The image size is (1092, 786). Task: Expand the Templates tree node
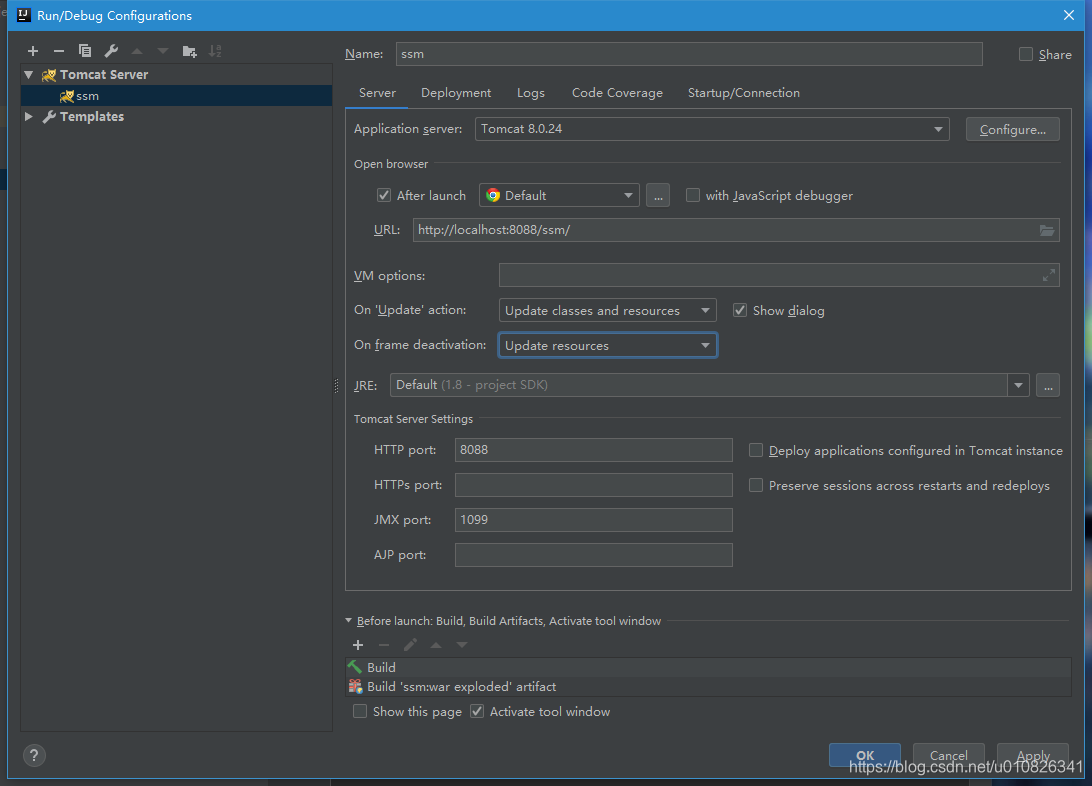[29, 116]
